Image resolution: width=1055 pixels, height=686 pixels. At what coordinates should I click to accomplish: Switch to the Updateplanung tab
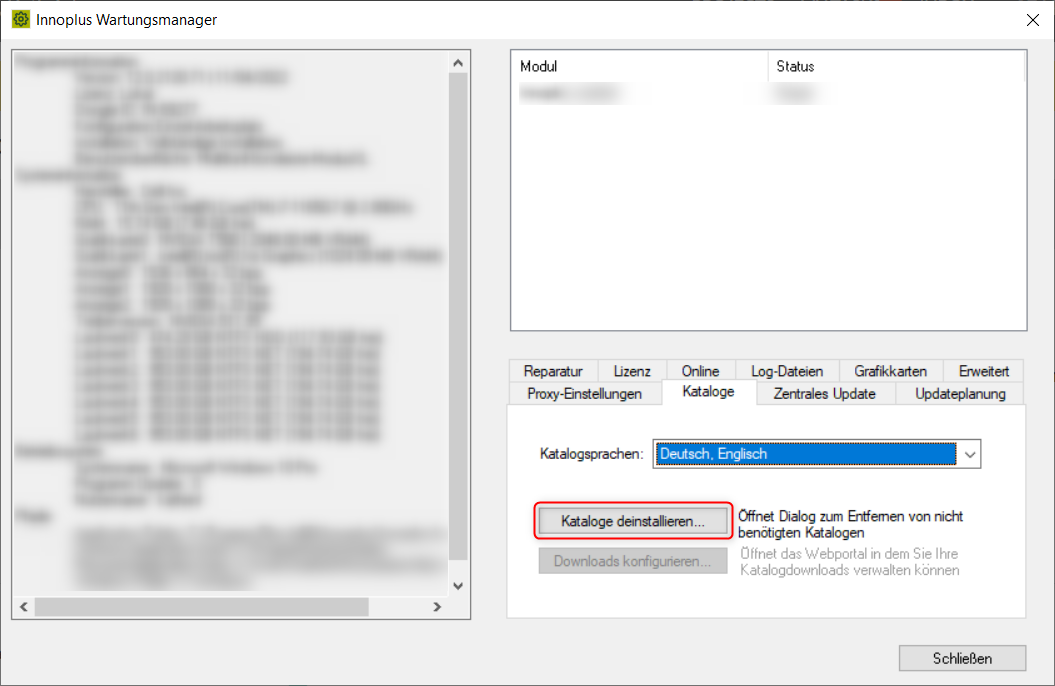point(960,393)
